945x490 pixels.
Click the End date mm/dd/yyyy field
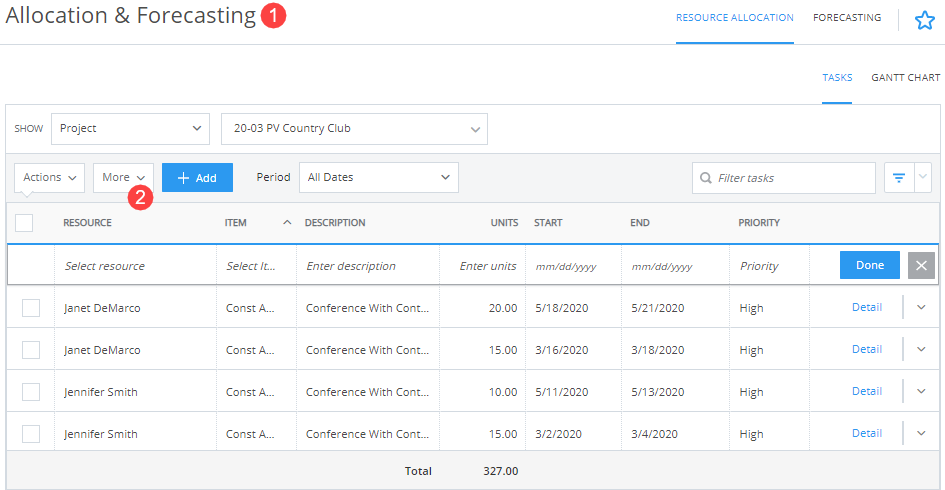point(675,266)
